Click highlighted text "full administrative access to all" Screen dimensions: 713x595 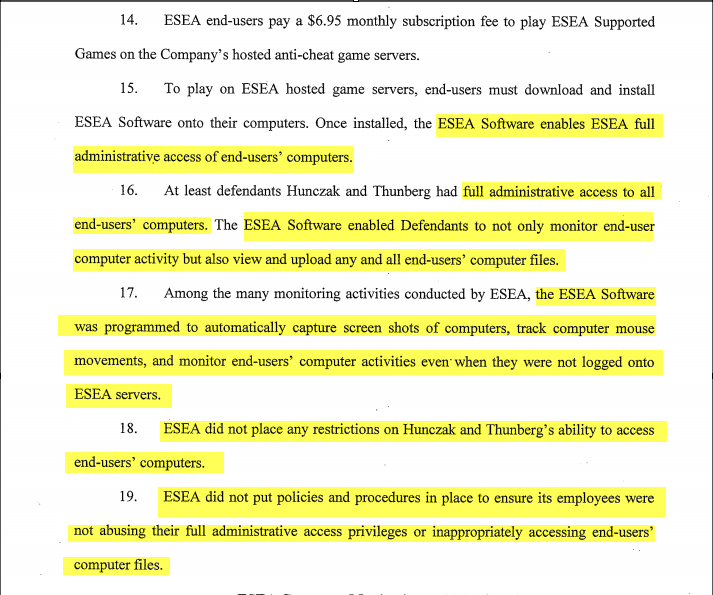pyautogui.click(x=559, y=192)
